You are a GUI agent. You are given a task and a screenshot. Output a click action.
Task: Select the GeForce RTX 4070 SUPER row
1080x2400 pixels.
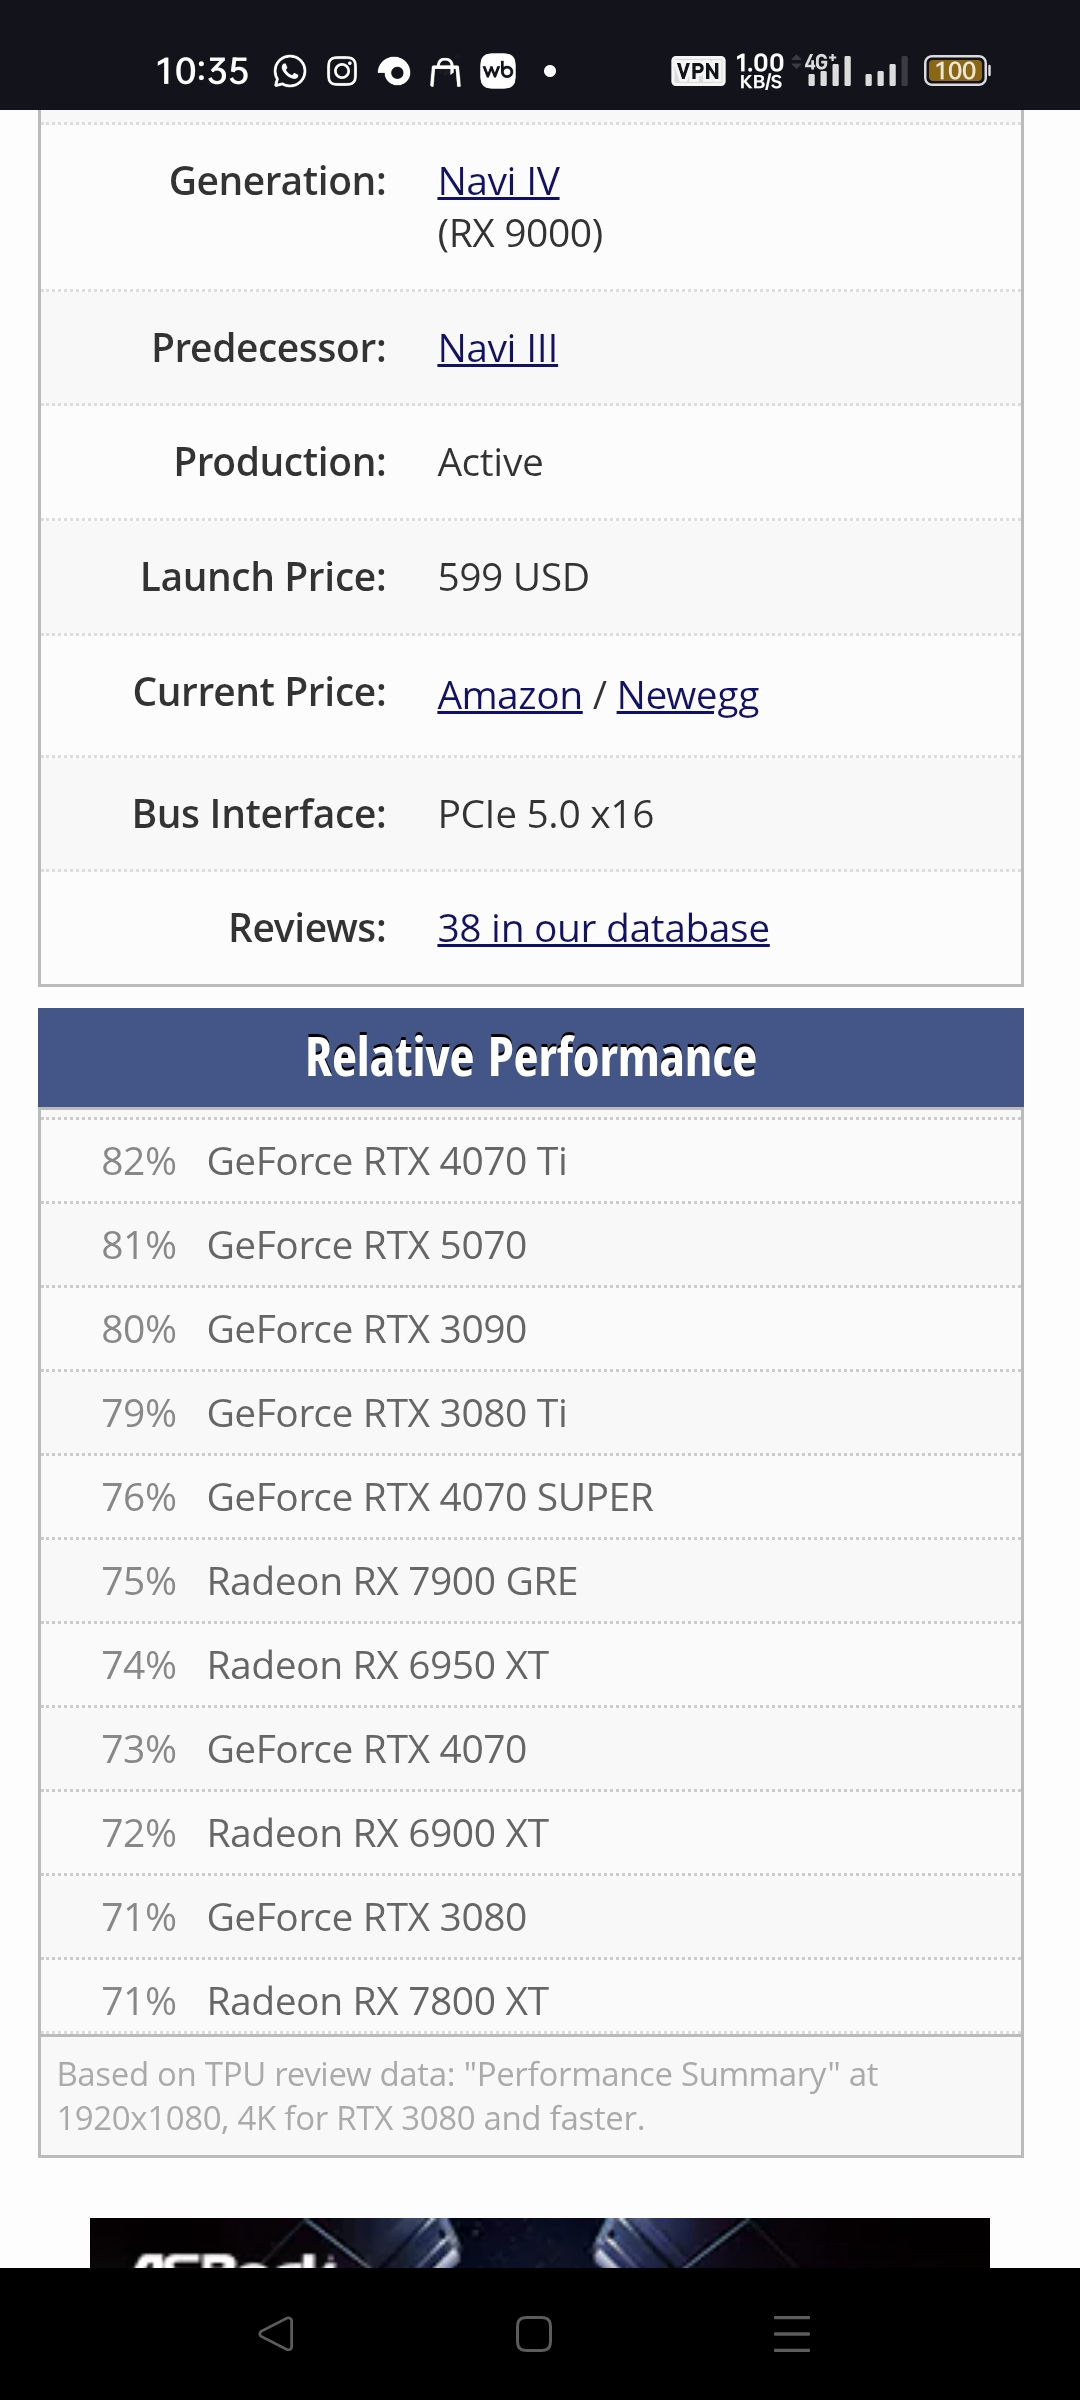[430, 1498]
